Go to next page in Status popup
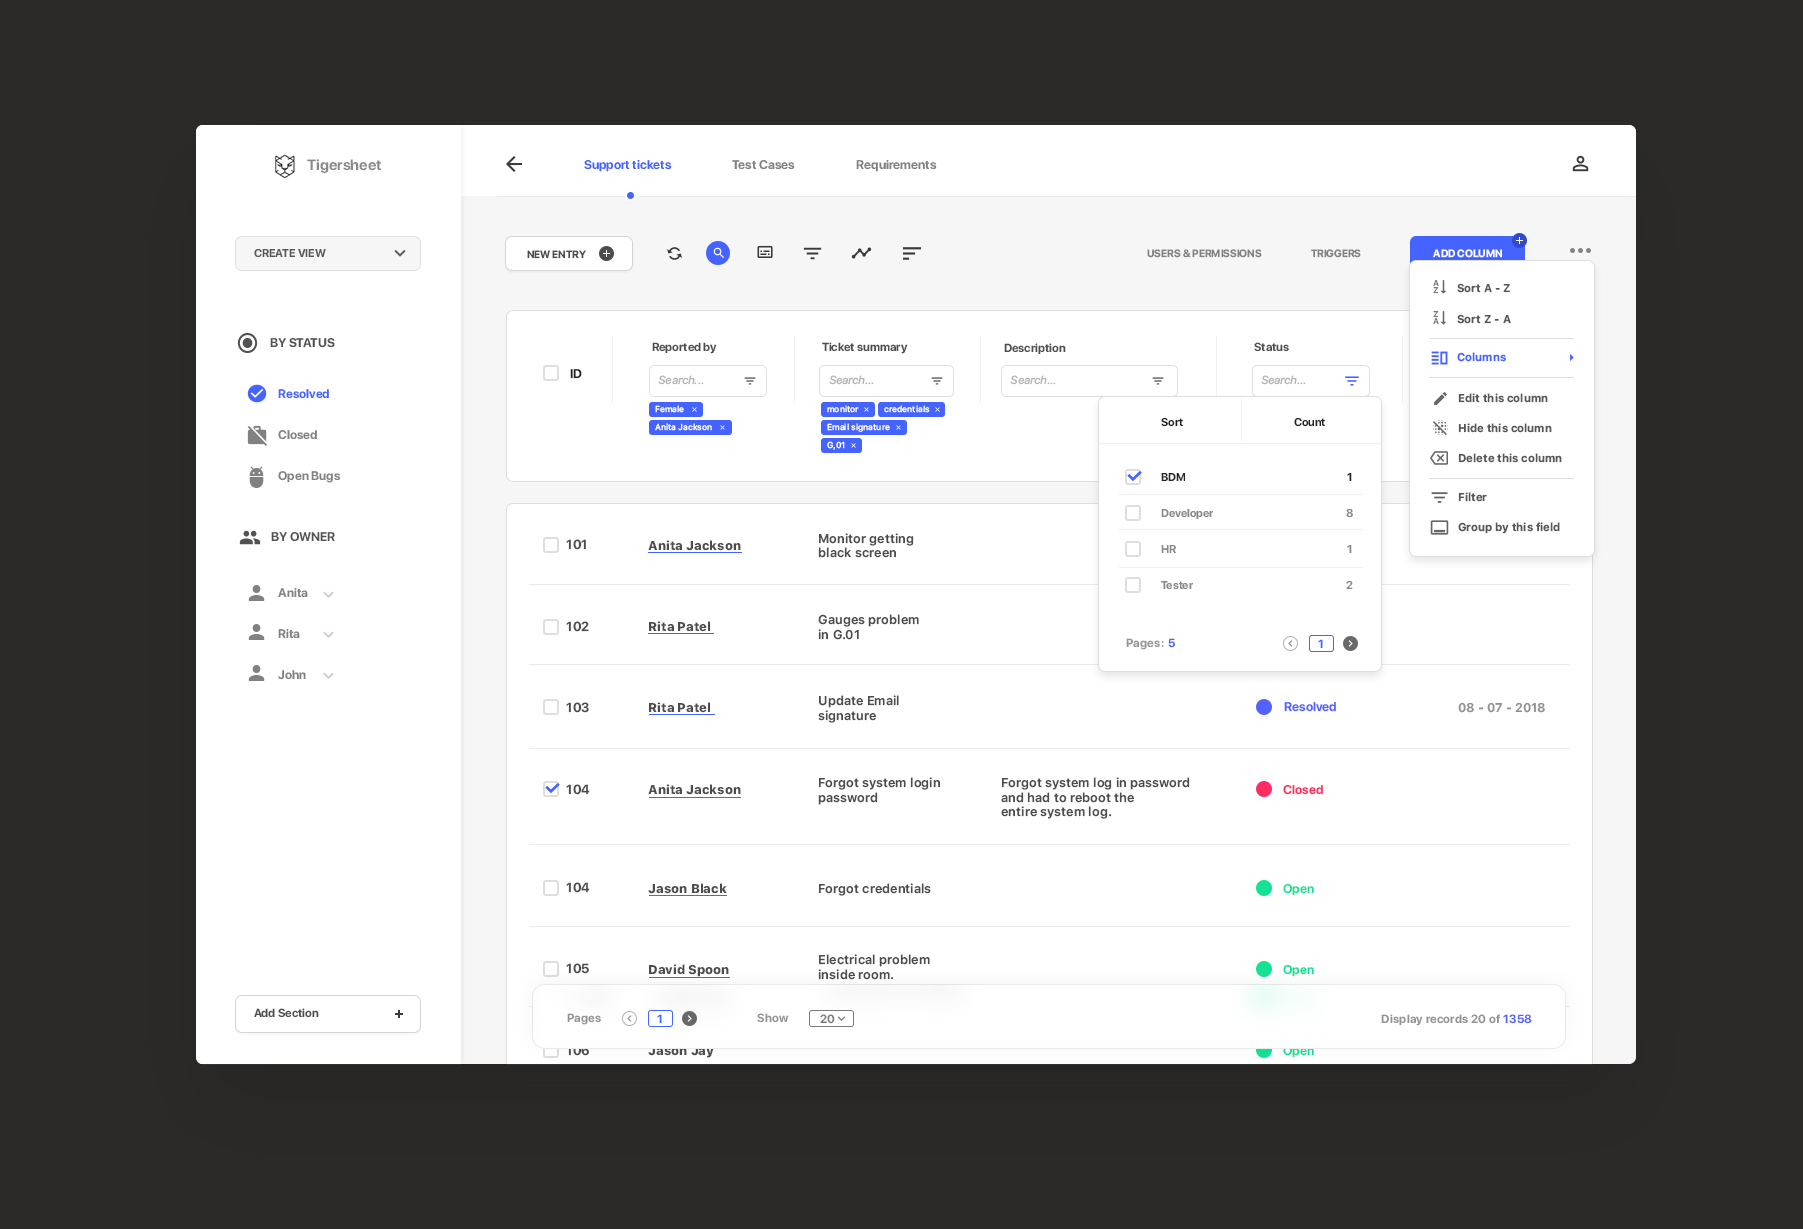 [x=1350, y=644]
